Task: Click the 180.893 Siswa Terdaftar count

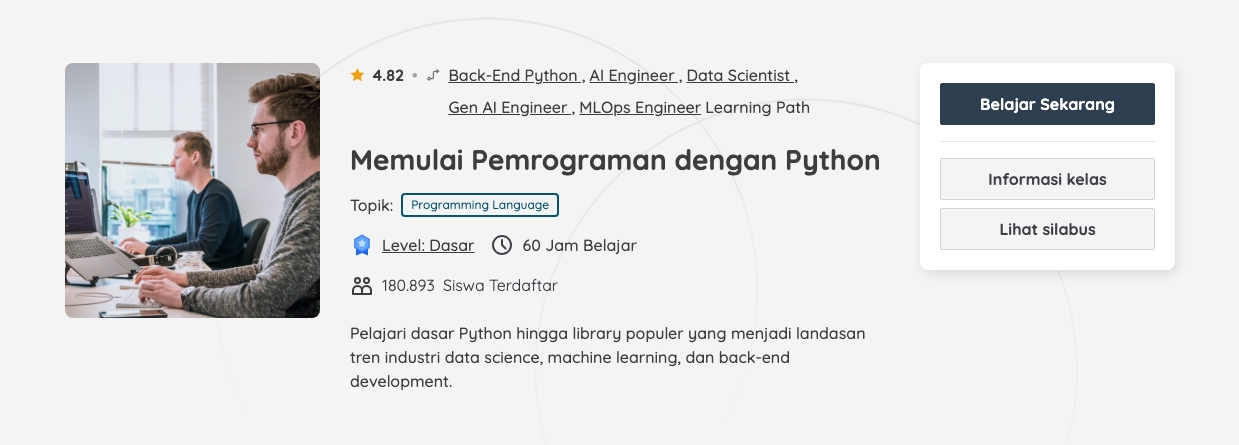Action: (x=469, y=286)
